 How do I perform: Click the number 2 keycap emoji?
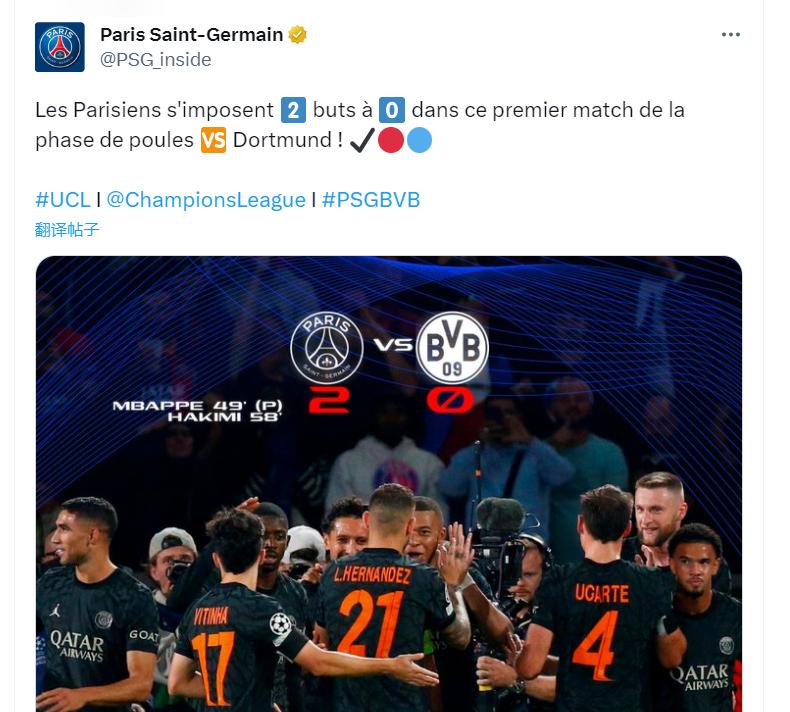point(293,110)
